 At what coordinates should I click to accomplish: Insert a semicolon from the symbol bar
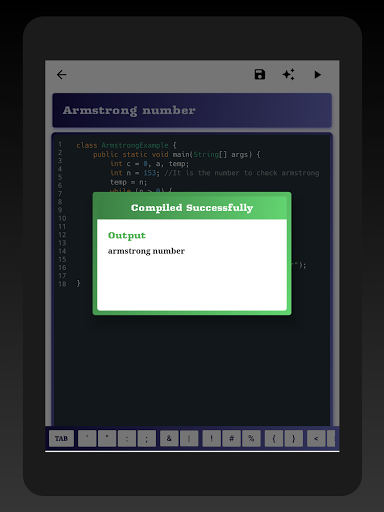pos(147,438)
